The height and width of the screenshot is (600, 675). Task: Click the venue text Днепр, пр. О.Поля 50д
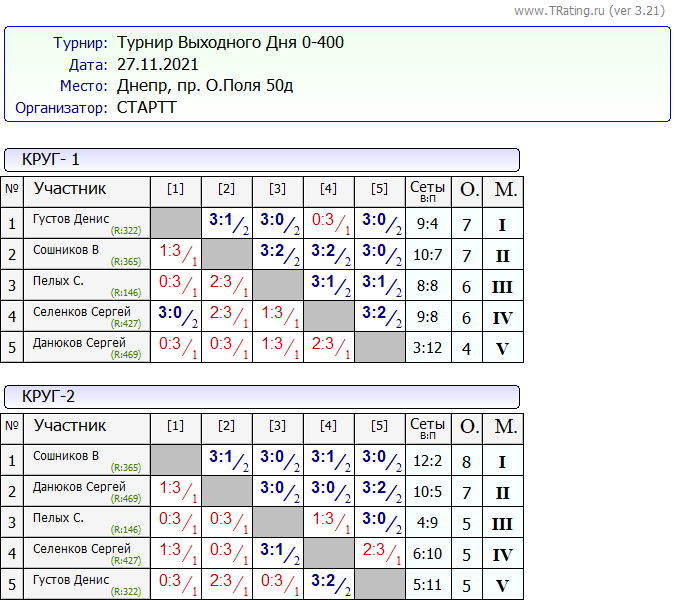point(205,86)
